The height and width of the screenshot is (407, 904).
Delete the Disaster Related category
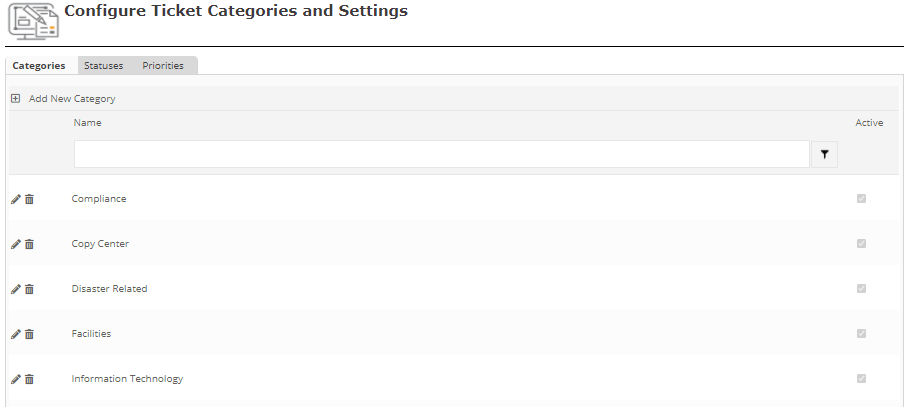click(29, 289)
